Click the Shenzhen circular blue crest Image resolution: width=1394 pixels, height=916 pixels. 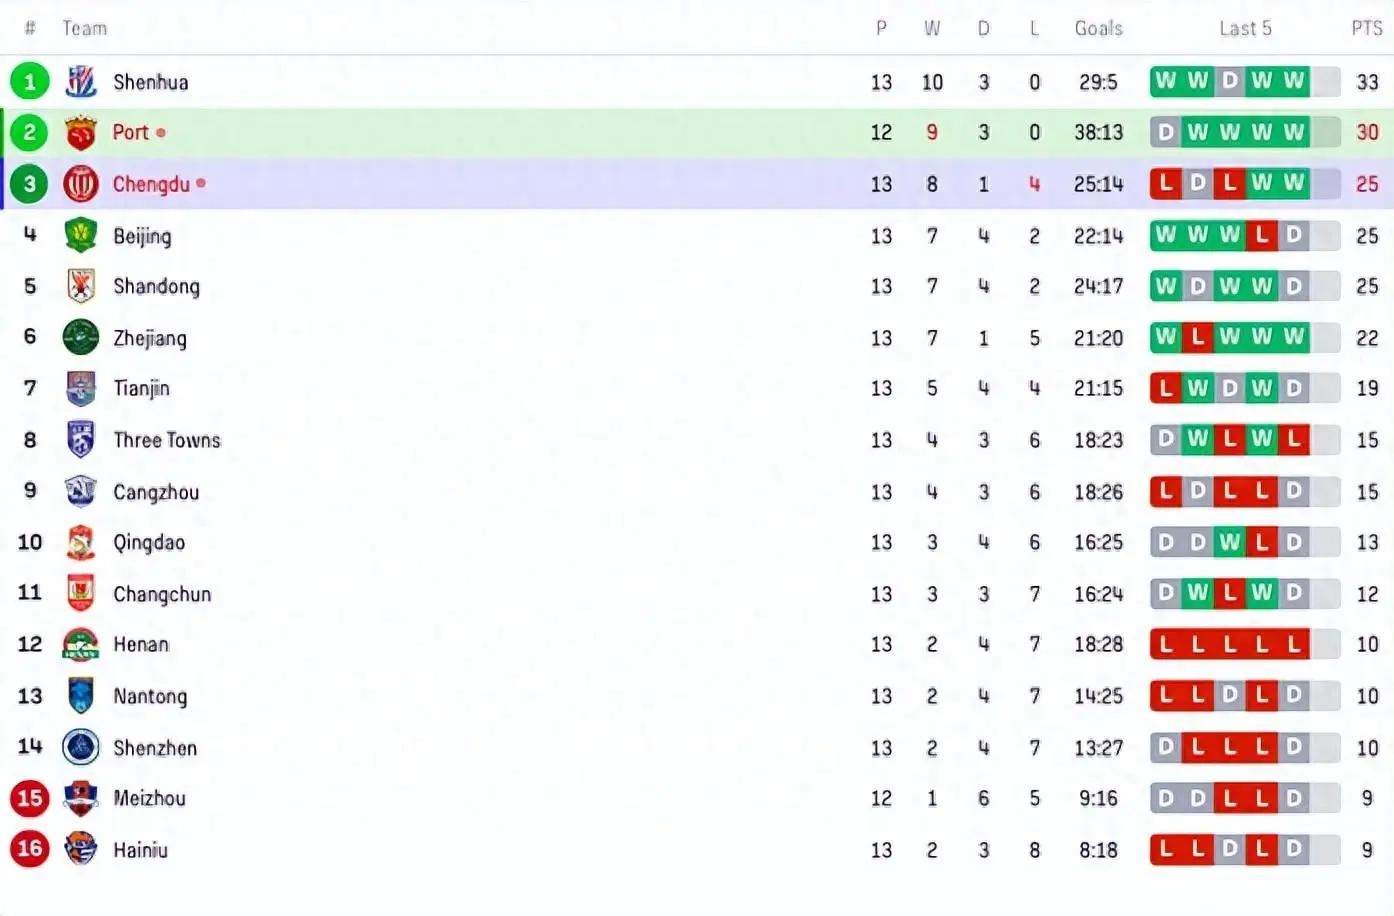[81, 747]
